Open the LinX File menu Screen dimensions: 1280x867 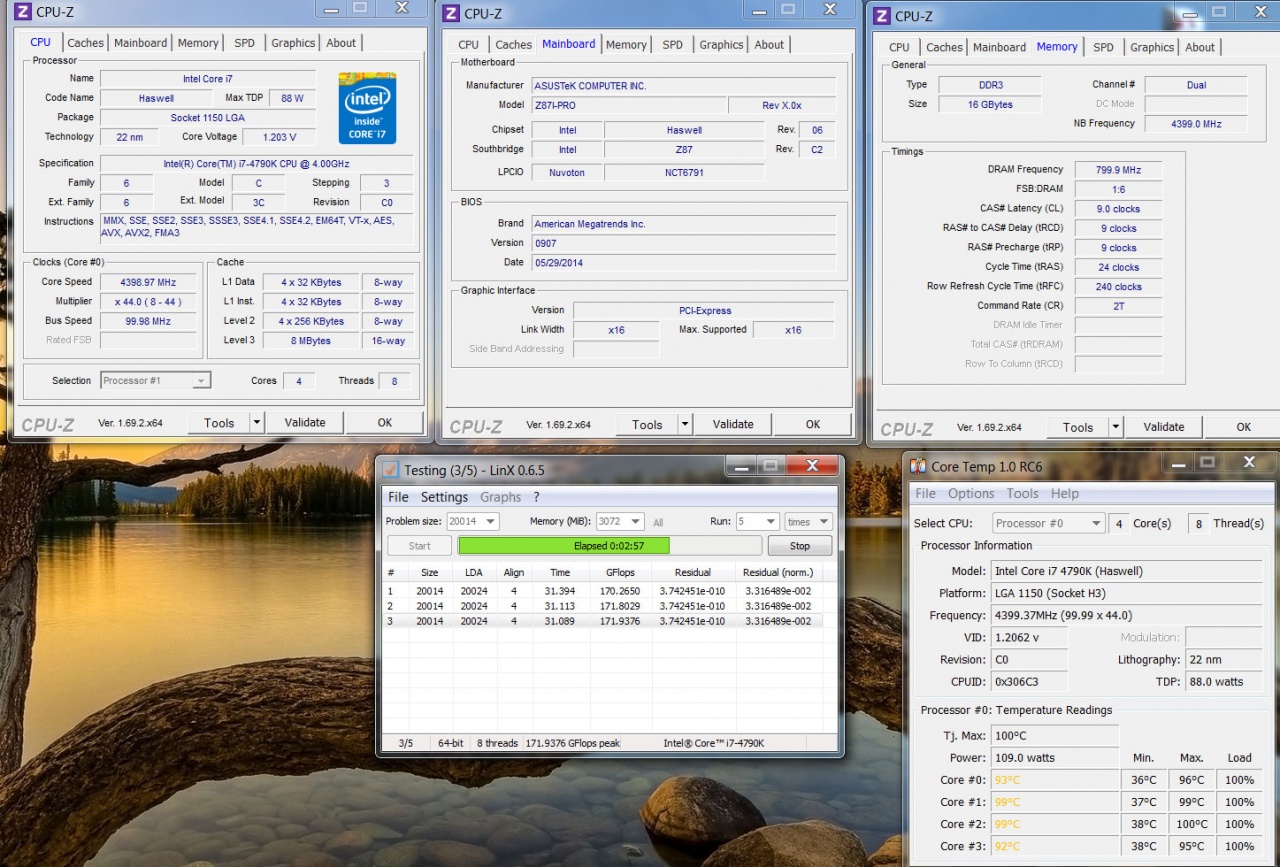398,497
